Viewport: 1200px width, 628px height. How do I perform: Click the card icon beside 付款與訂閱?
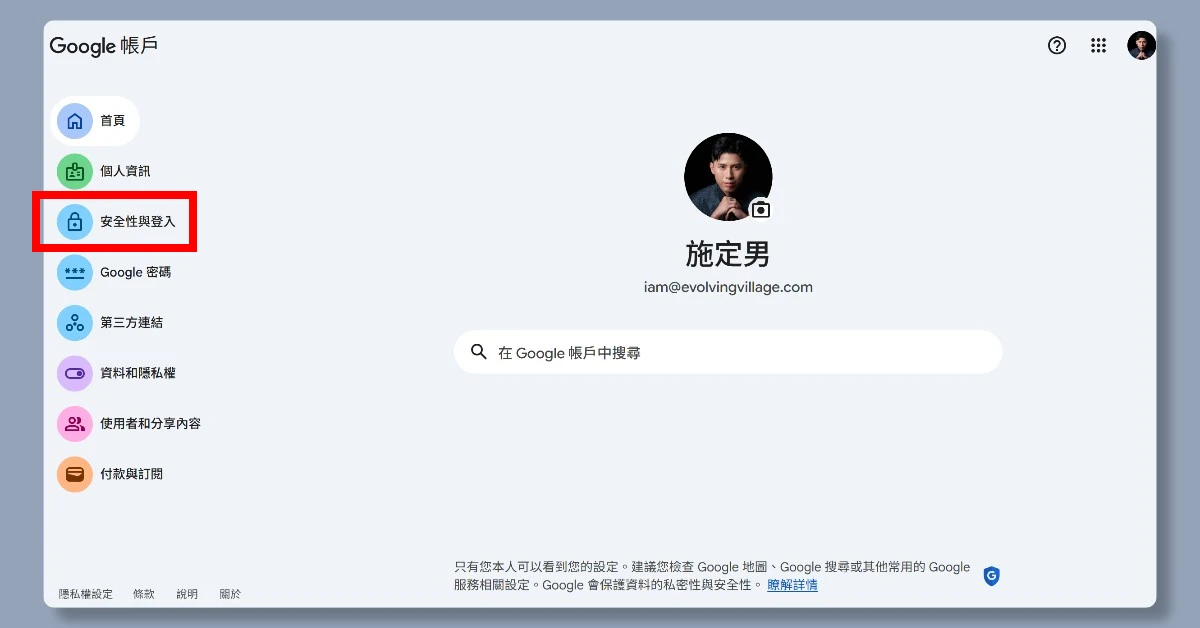point(74,474)
